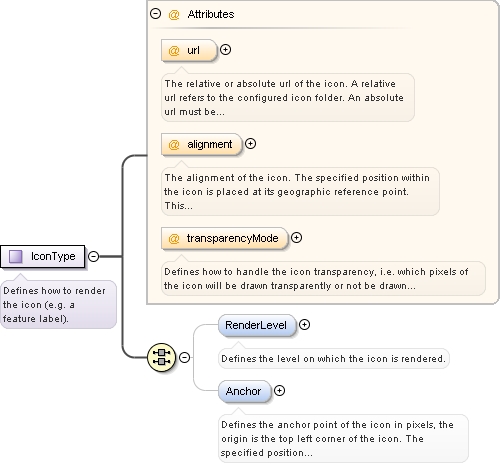The image size is (501, 466).
Task: Click the @ icon of alignment attribute
Action: [x=174, y=145]
